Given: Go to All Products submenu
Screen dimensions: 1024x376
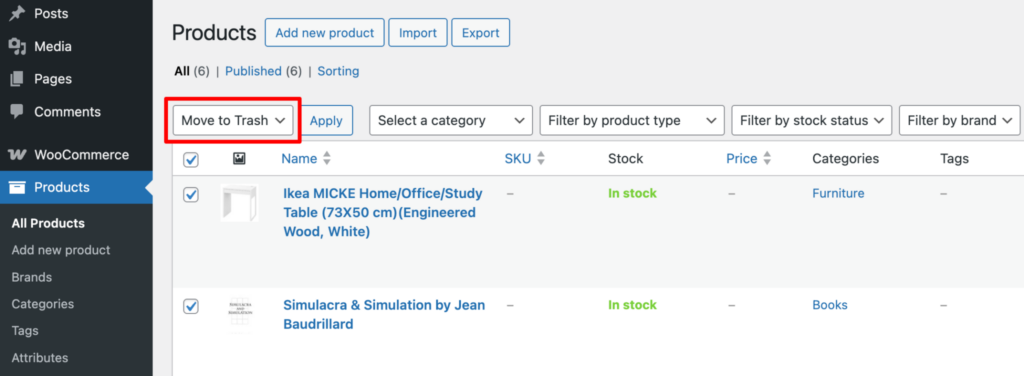Looking at the screenshot, I should coord(48,223).
